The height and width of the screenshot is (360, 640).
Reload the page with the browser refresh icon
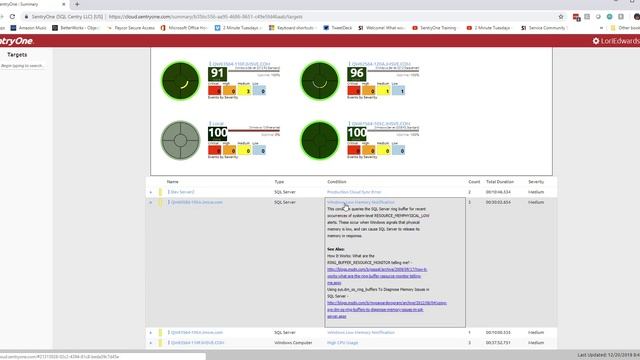(12, 17)
